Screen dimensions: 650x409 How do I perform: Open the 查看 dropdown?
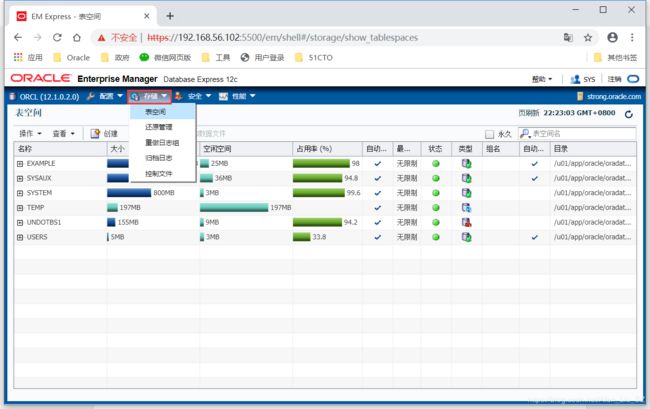[63, 133]
